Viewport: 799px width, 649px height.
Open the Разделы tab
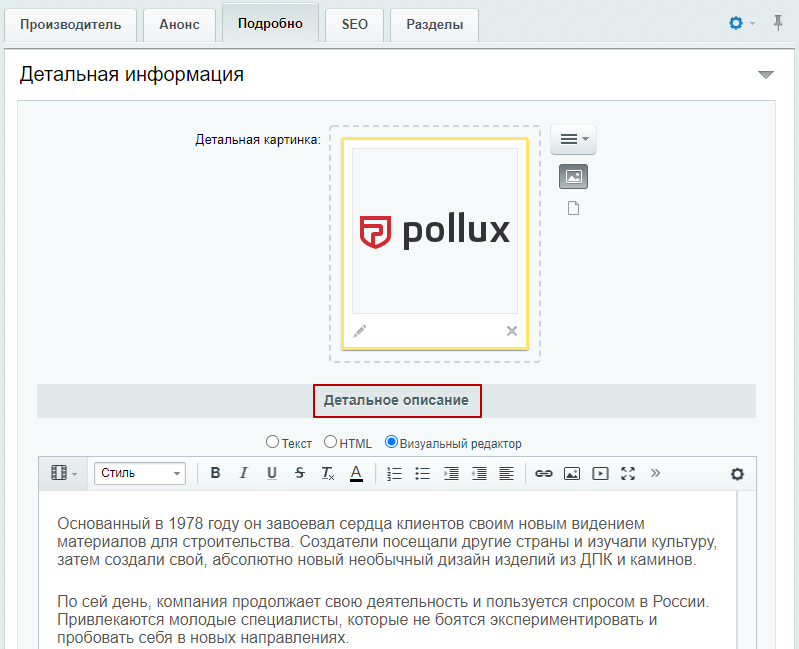click(x=435, y=24)
